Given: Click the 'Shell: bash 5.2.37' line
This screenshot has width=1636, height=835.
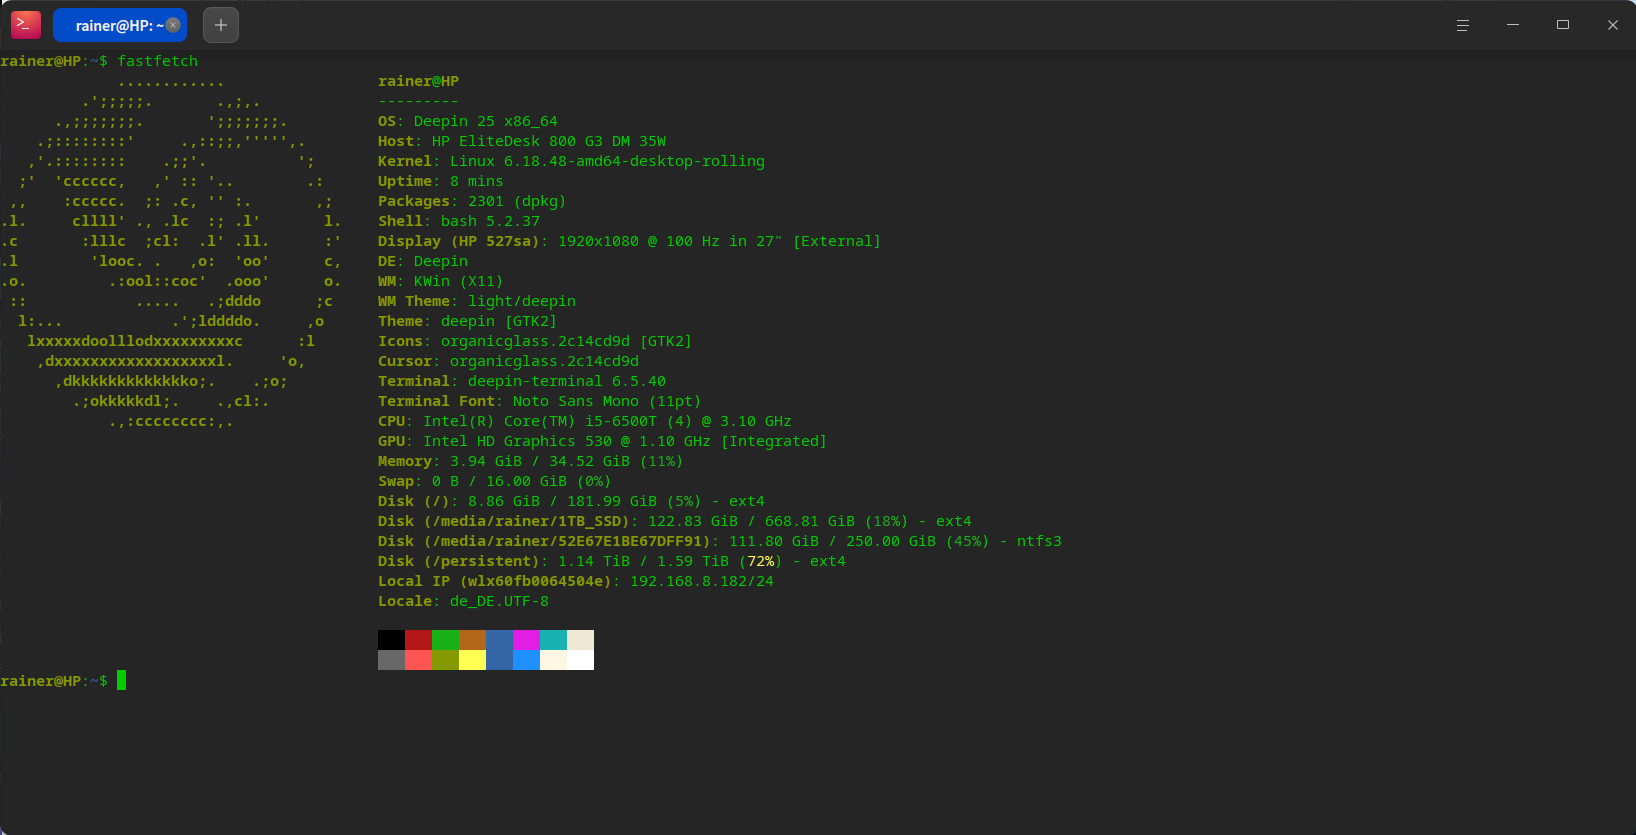Looking at the screenshot, I should tap(459, 221).
